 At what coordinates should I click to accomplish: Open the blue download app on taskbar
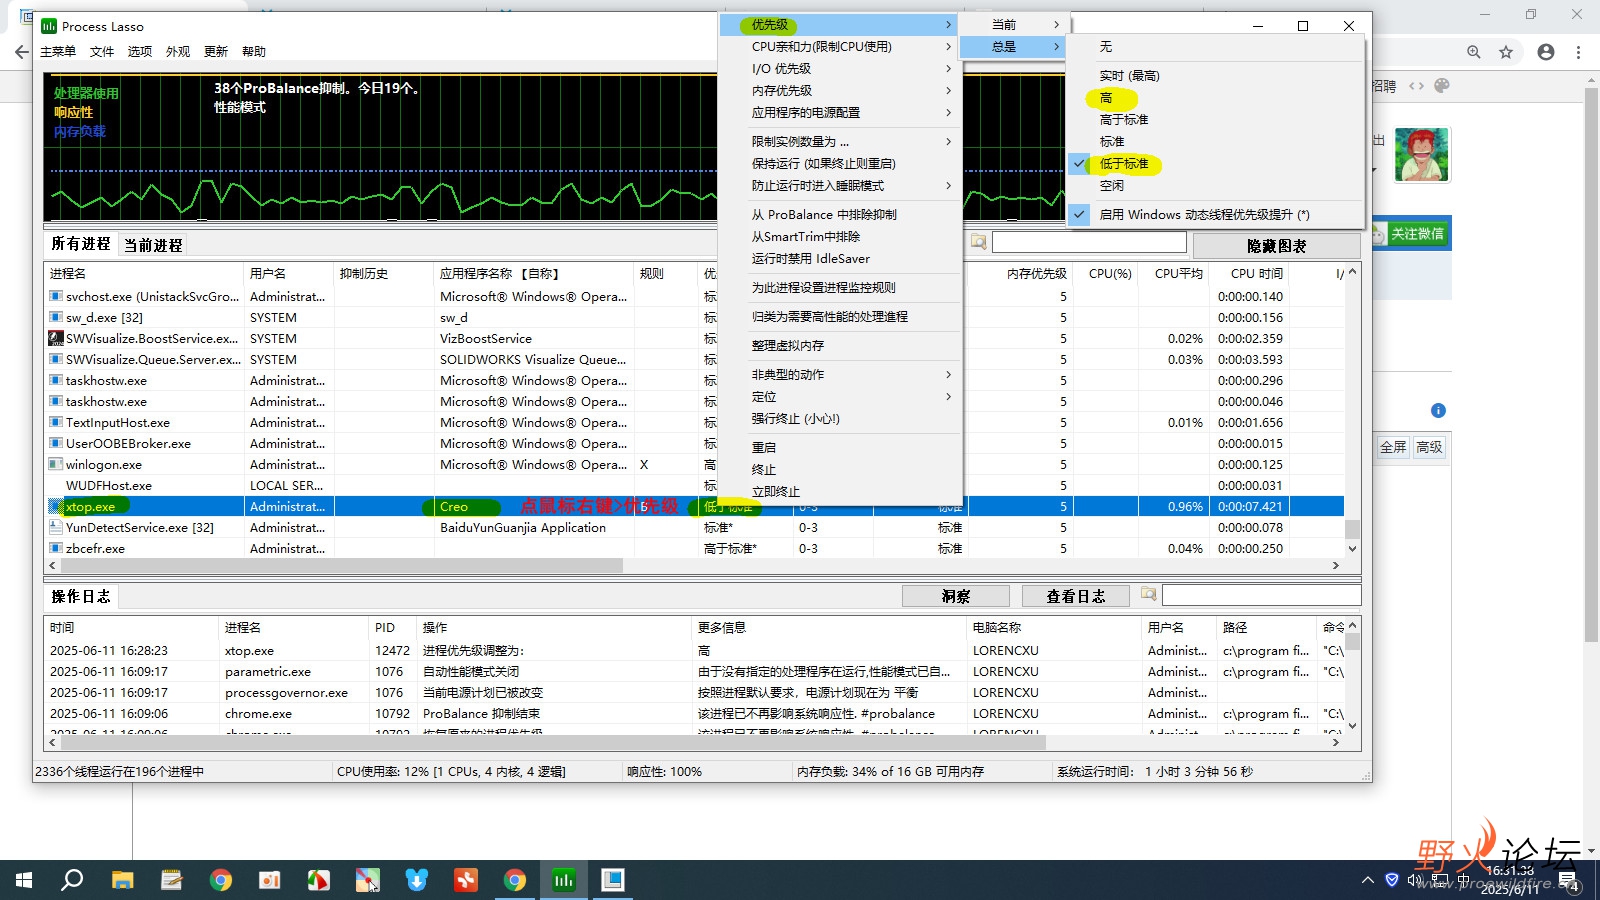(416, 880)
